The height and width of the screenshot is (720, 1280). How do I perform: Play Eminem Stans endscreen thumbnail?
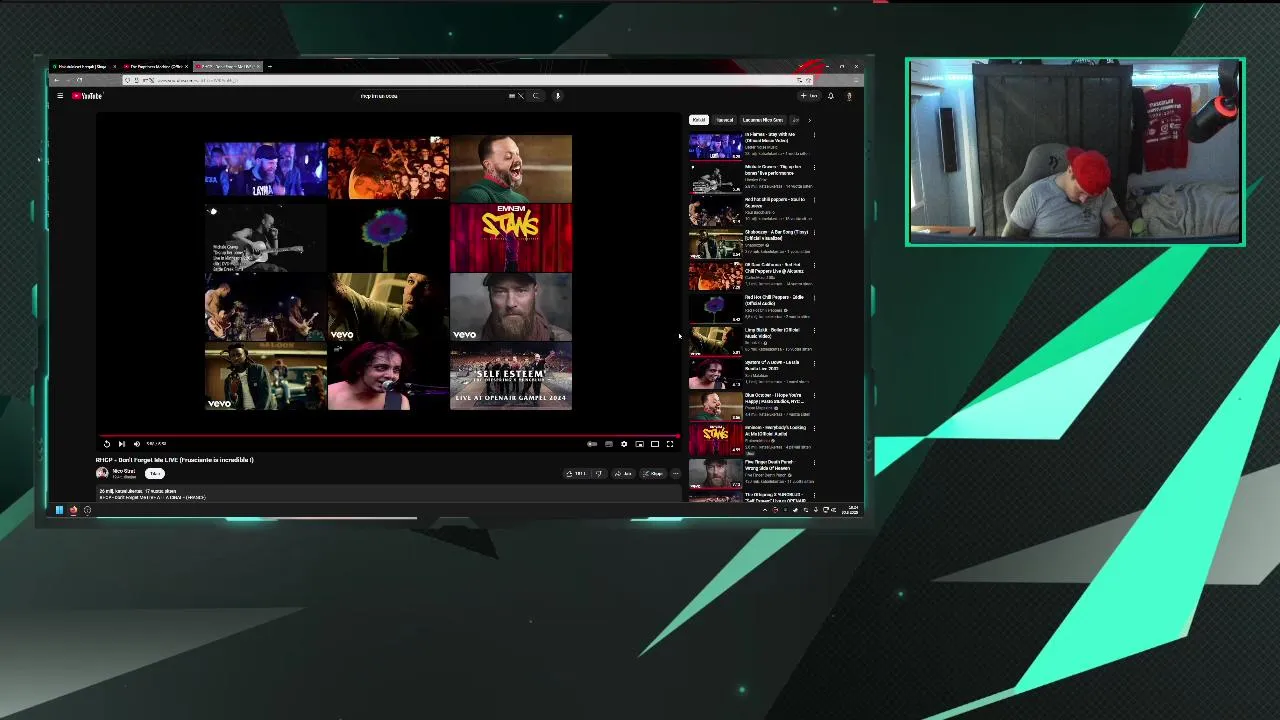click(x=511, y=238)
